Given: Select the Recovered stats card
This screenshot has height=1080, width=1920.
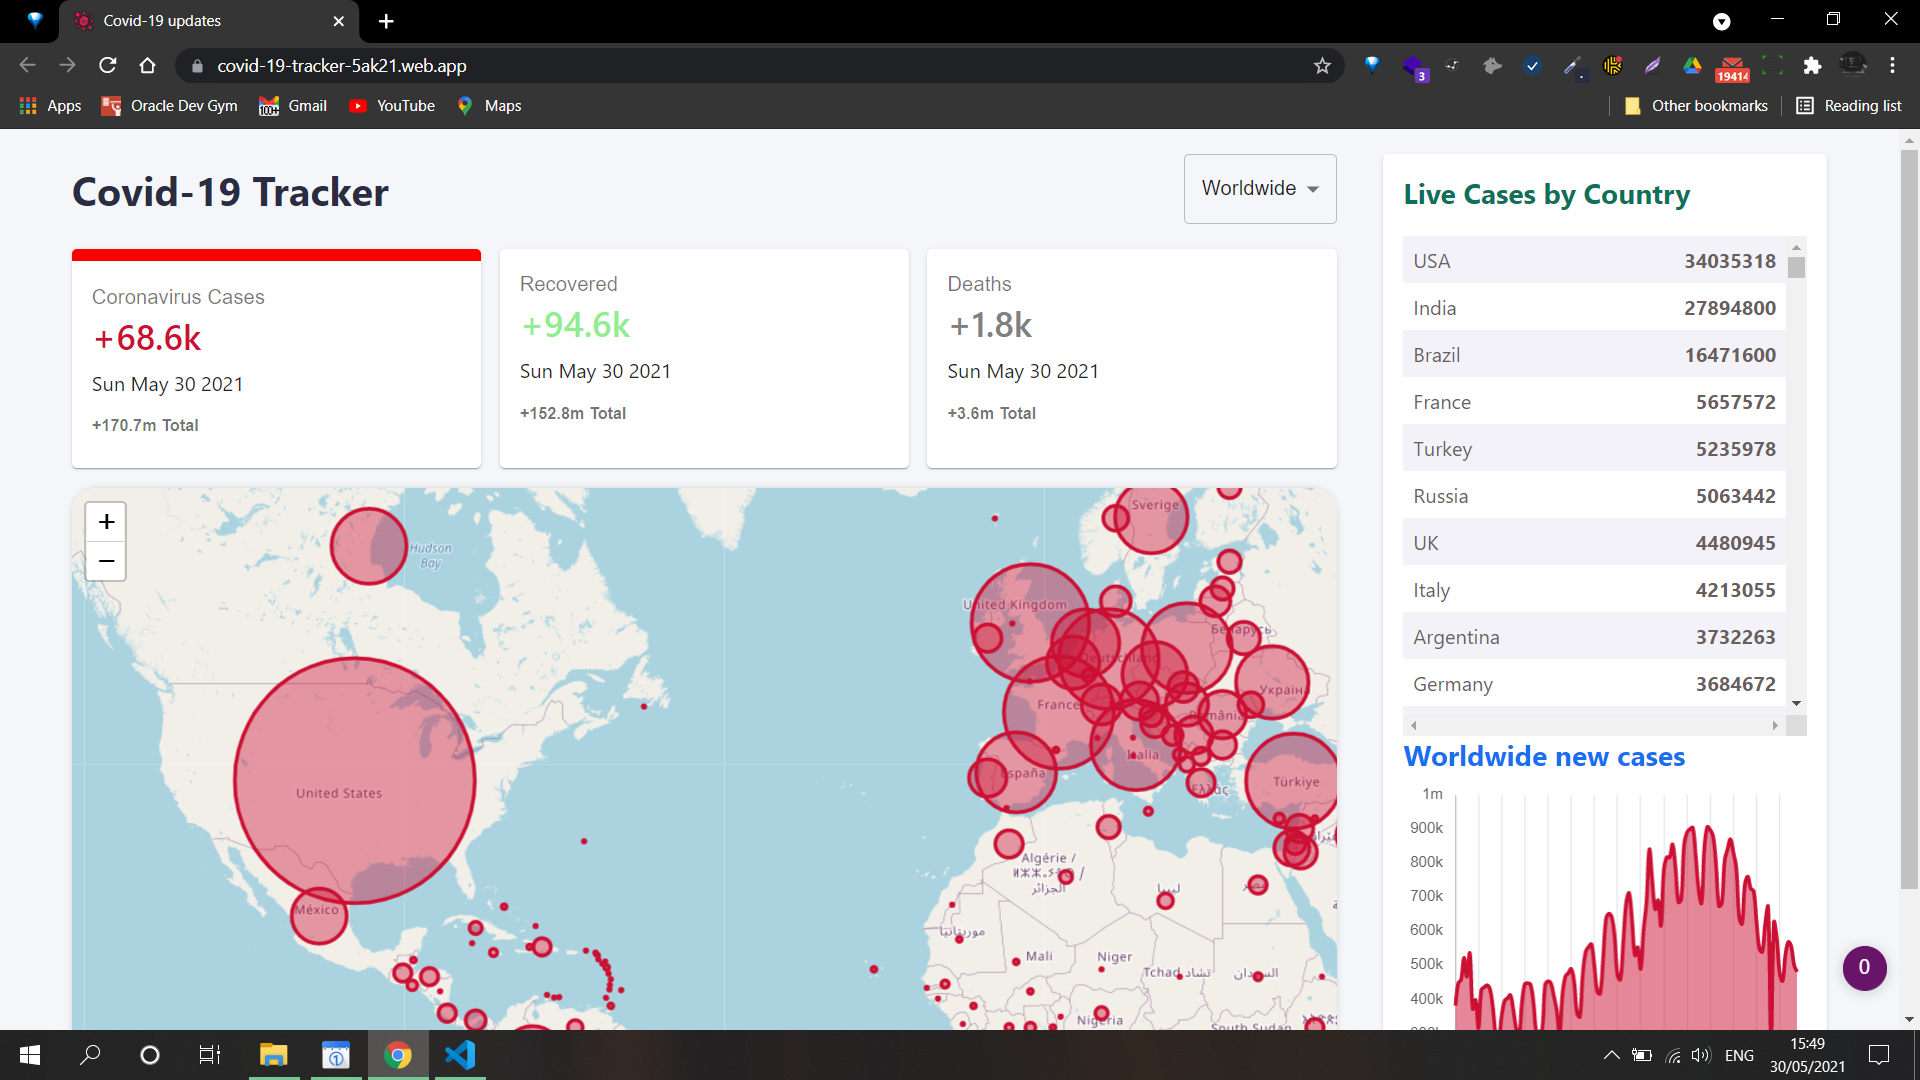Looking at the screenshot, I should coord(704,358).
